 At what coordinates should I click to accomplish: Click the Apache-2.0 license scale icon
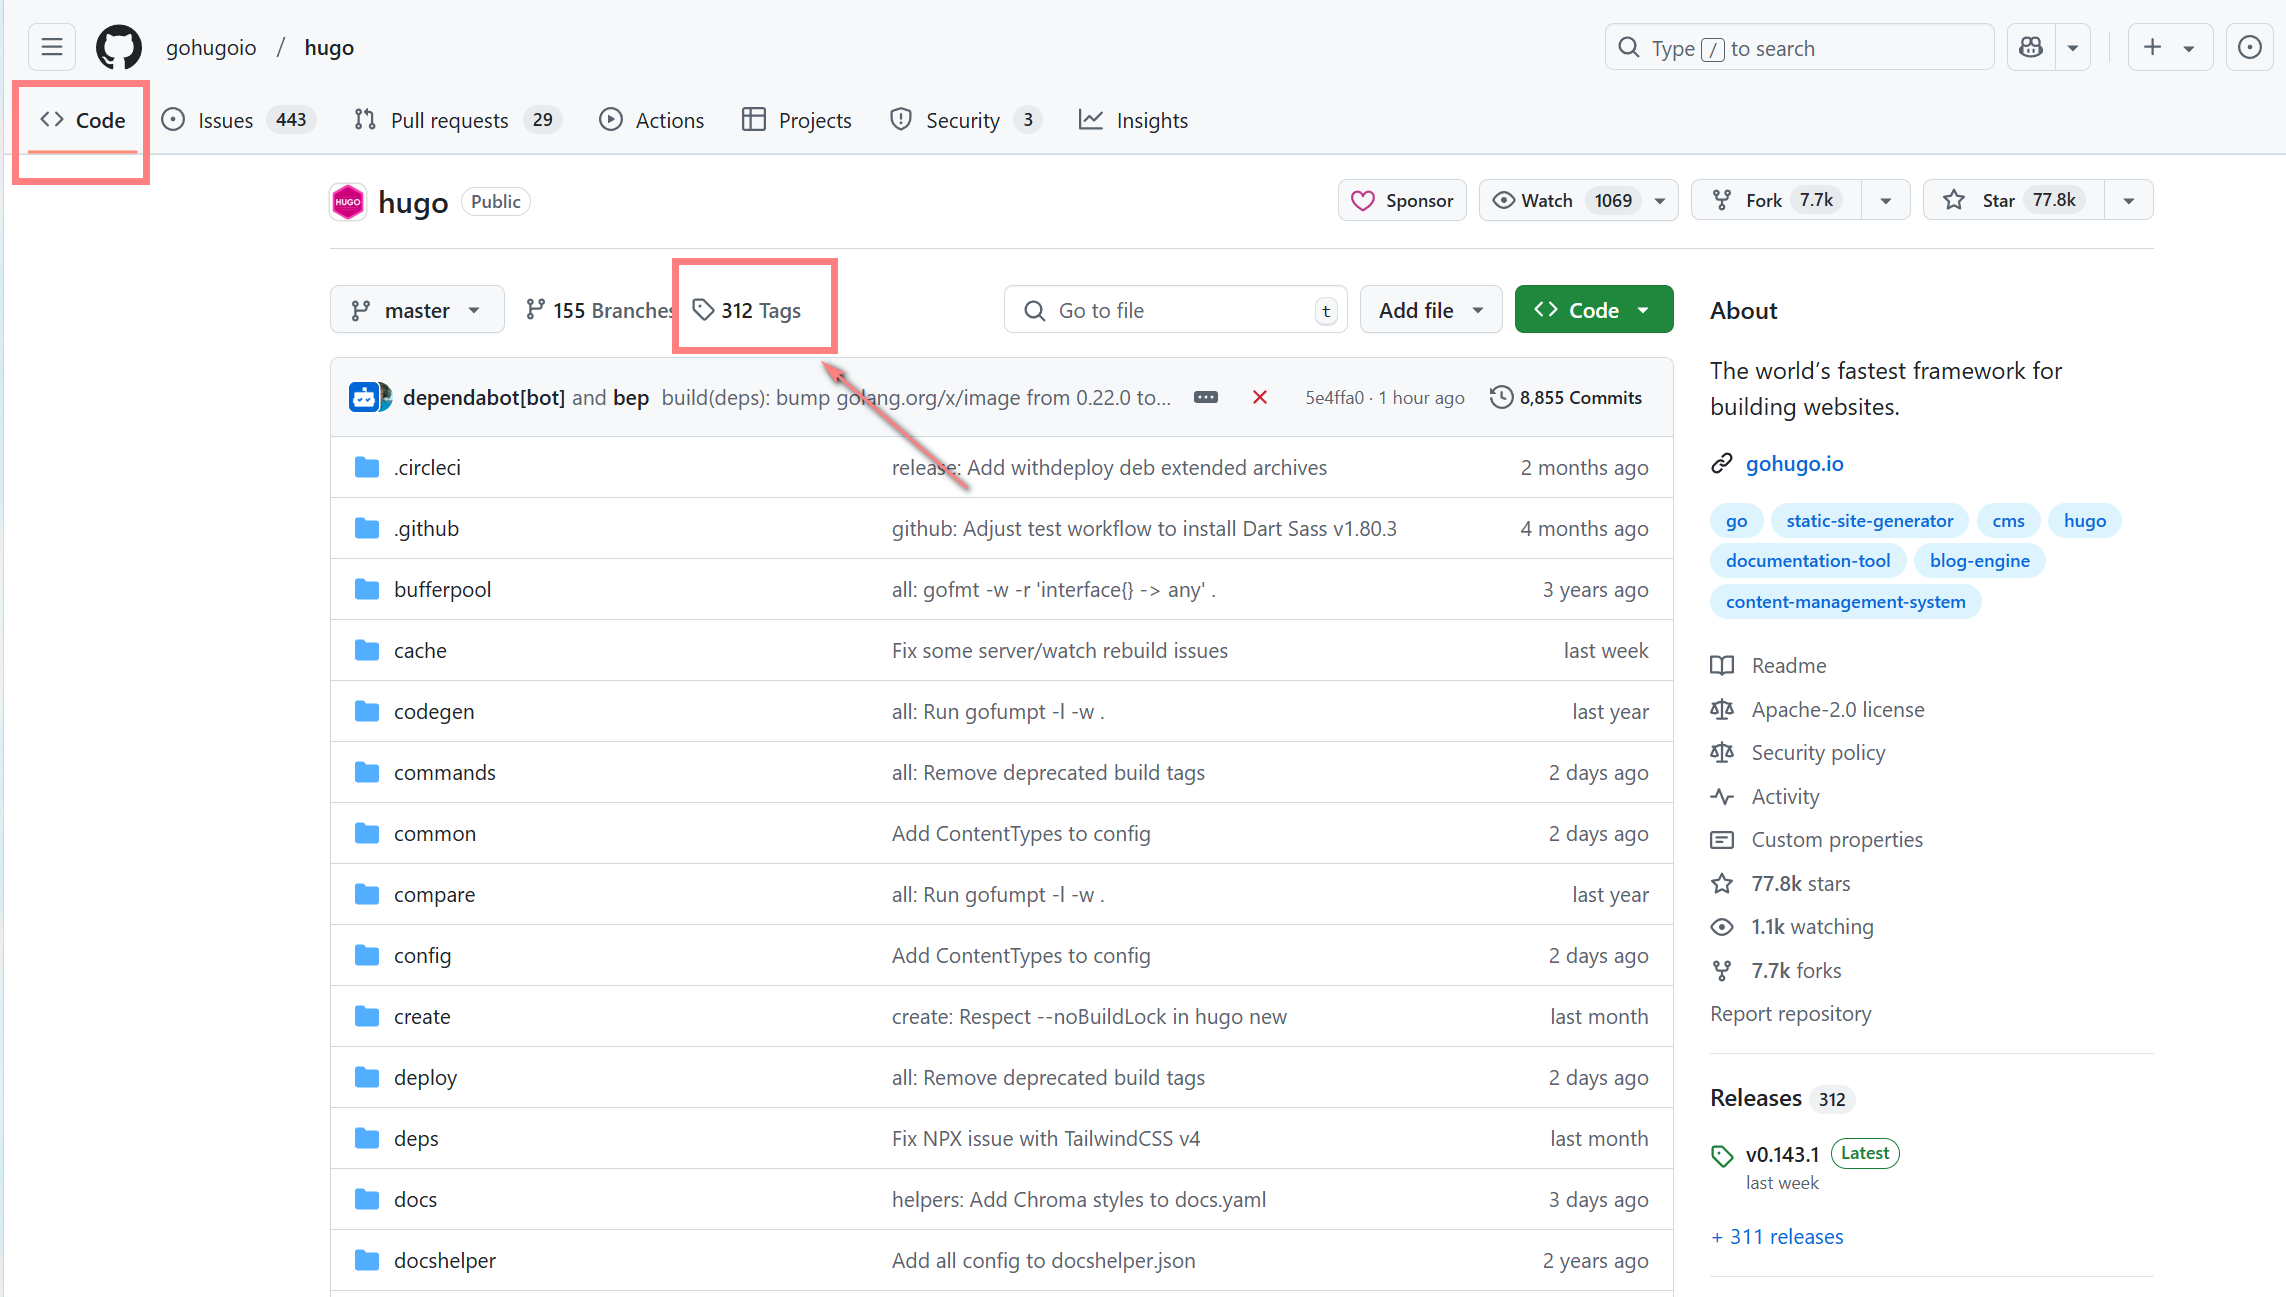[x=1722, y=709]
